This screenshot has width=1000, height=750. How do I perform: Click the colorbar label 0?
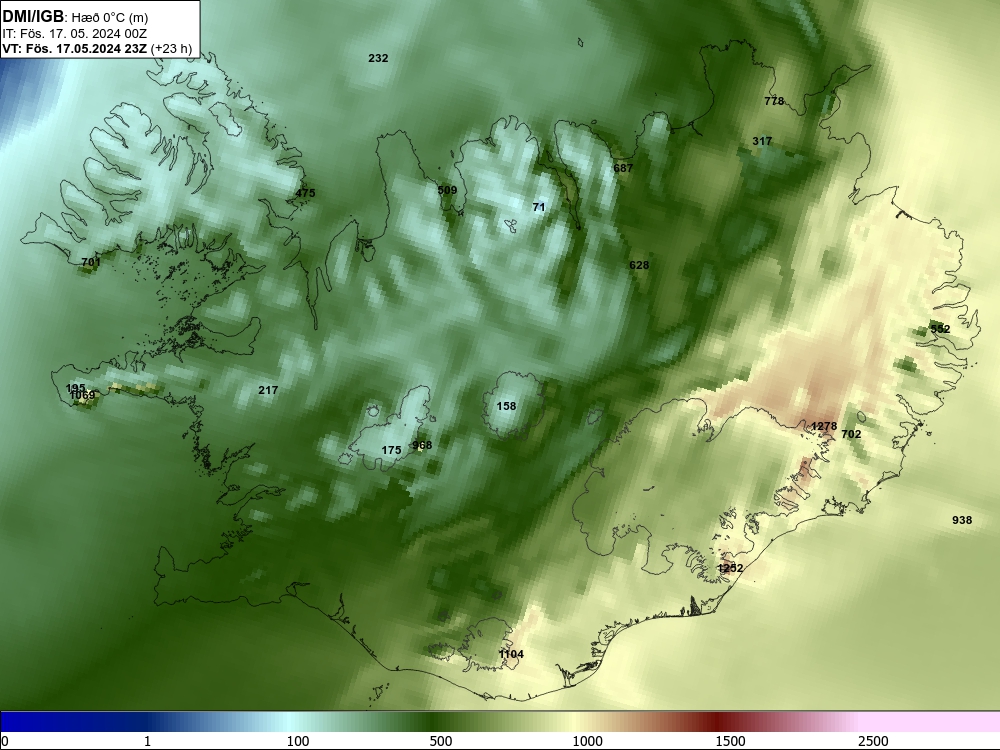point(6,741)
